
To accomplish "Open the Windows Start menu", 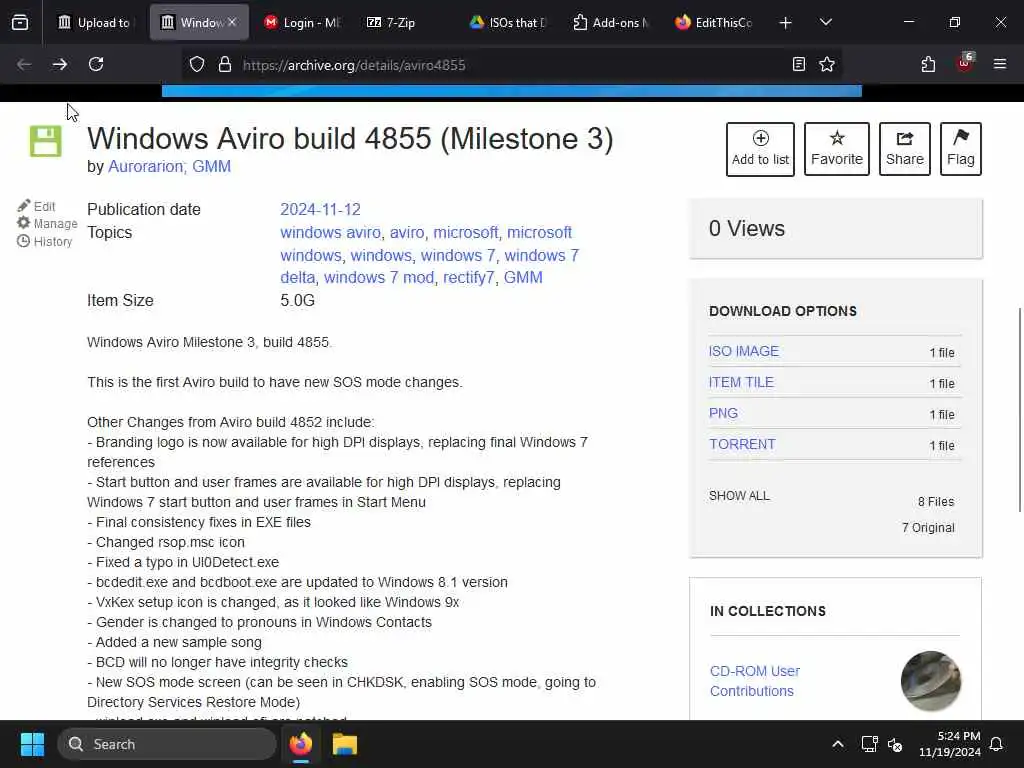I will (x=32, y=744).
